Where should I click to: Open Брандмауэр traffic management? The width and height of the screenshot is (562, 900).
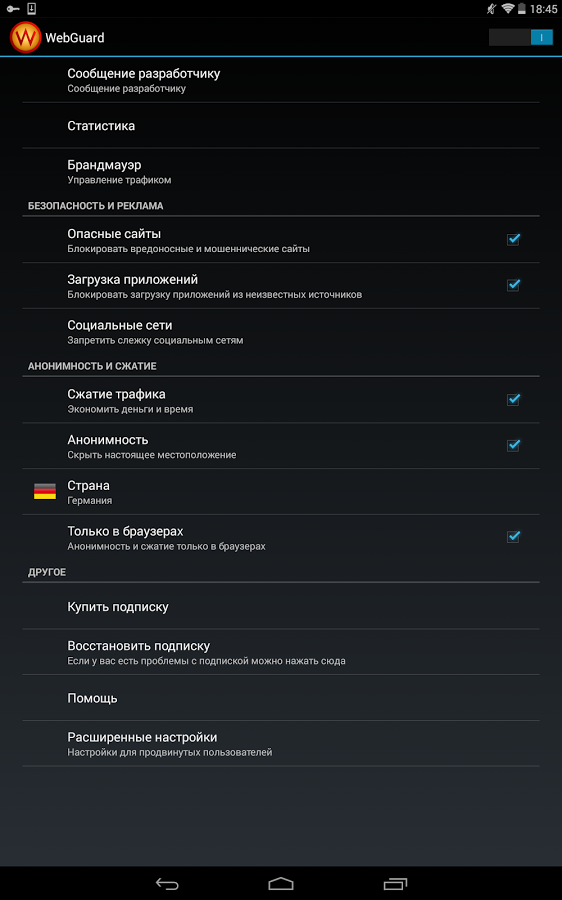pos(281,172)
